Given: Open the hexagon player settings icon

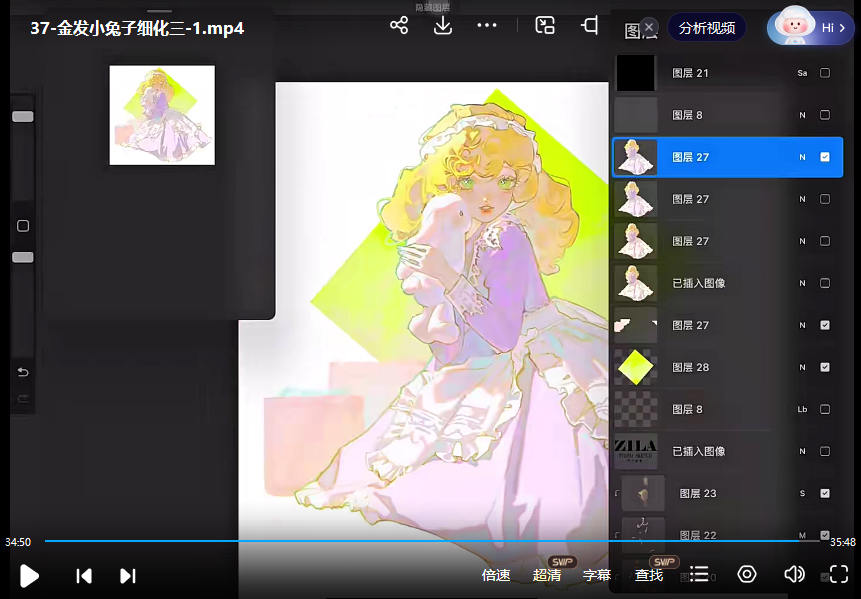Looking at the screenshot, I should pos(747,574).
